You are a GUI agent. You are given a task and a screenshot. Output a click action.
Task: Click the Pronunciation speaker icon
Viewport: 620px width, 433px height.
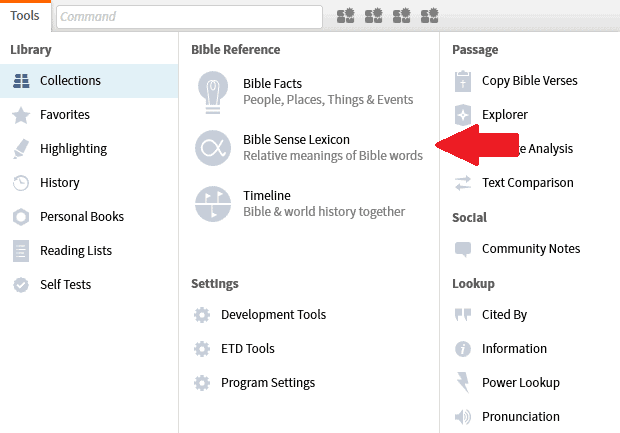point(463,417)
